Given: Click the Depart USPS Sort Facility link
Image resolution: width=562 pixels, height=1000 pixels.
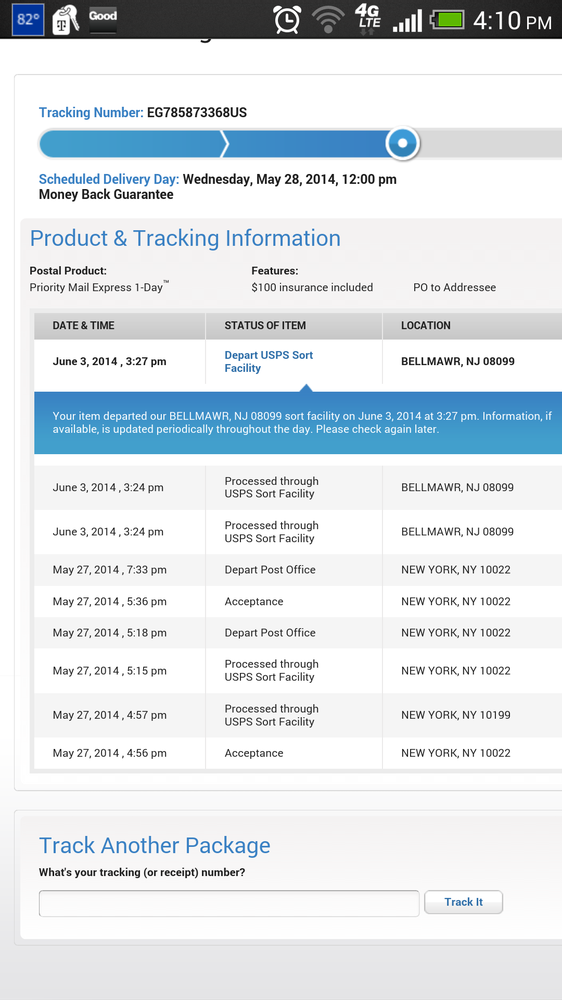Looking at the screenshot, I should [x=269, y=362].
